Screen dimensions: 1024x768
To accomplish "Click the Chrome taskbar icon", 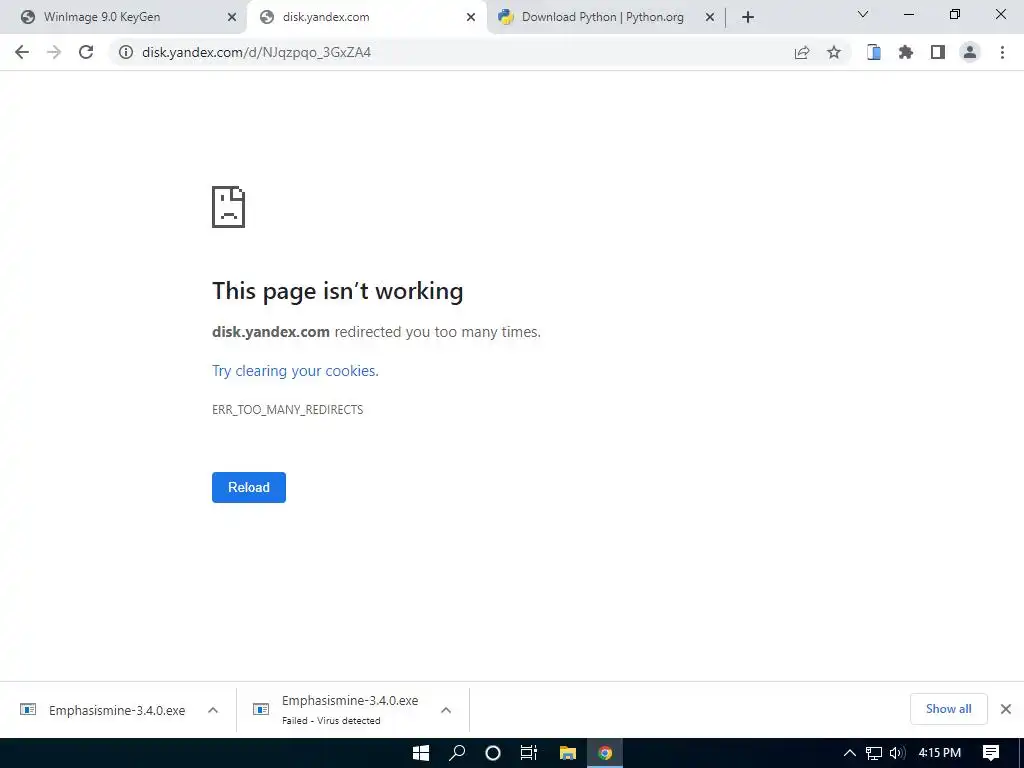I will (x=605, y=753).
